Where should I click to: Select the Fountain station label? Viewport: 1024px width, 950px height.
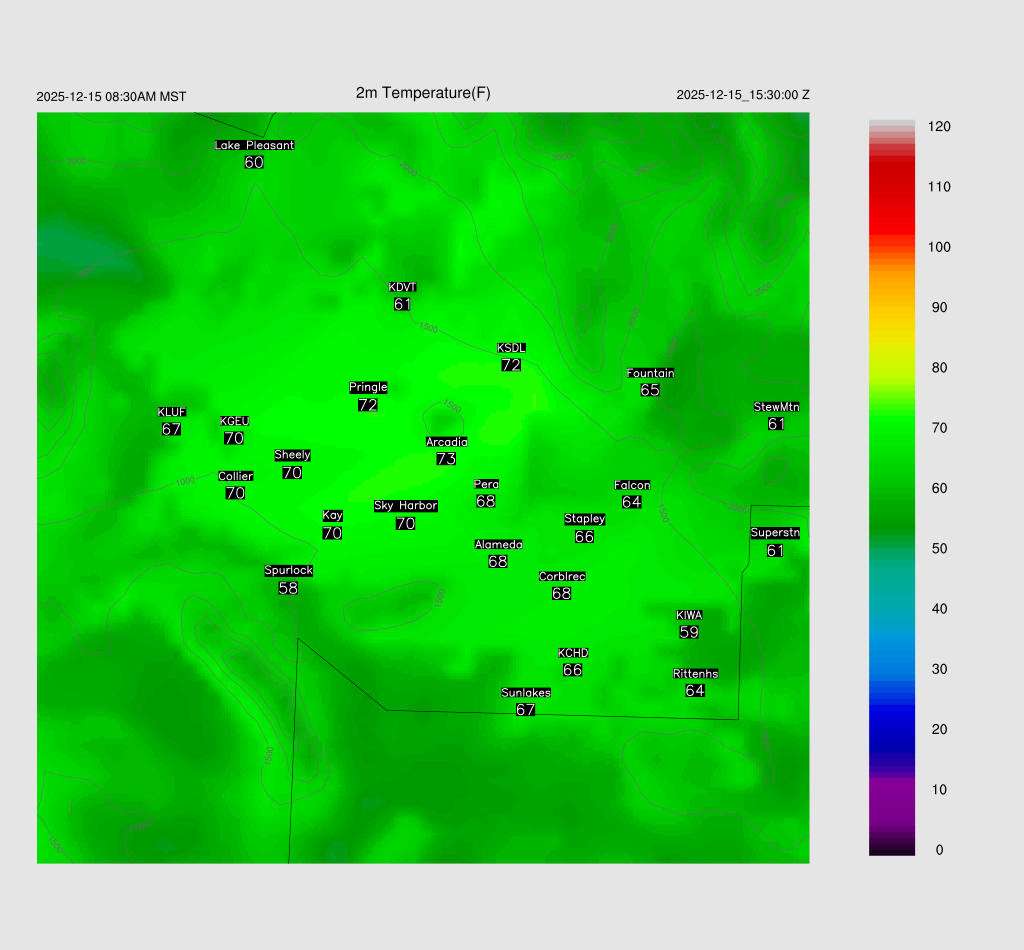tap(650, 373)
